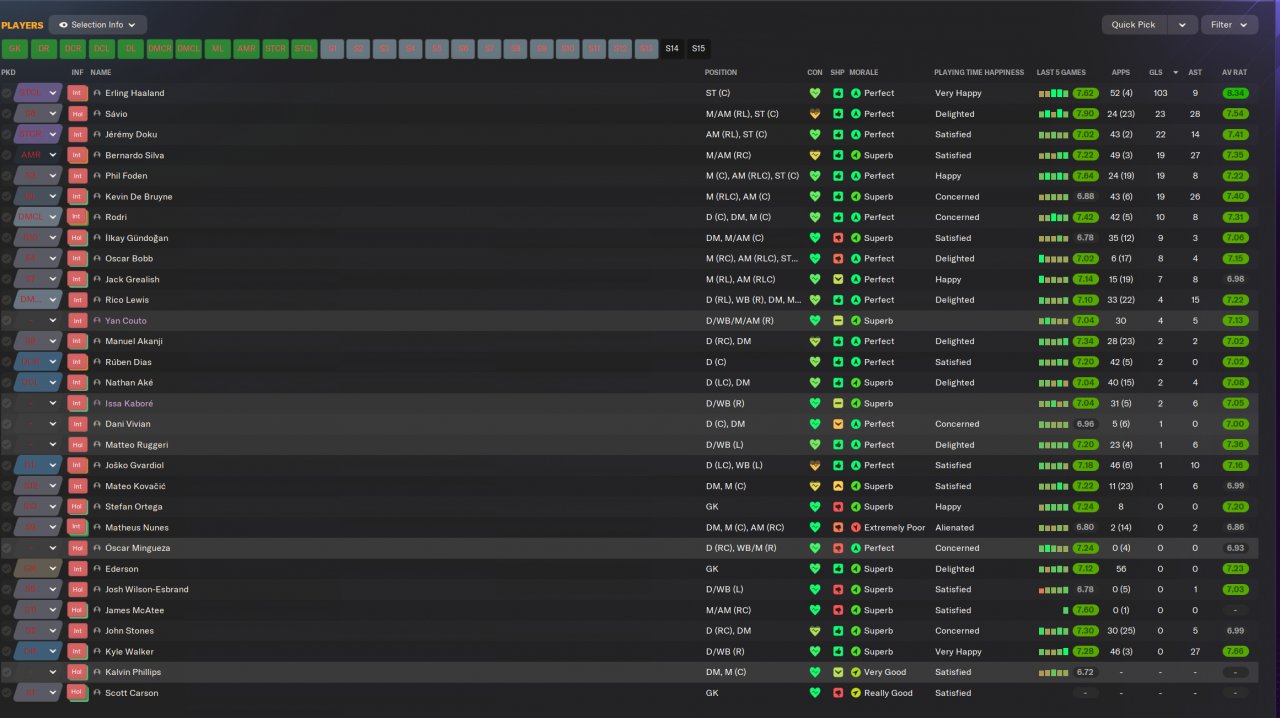Click Haaland's 103 goals value

tap(1160, 93)
